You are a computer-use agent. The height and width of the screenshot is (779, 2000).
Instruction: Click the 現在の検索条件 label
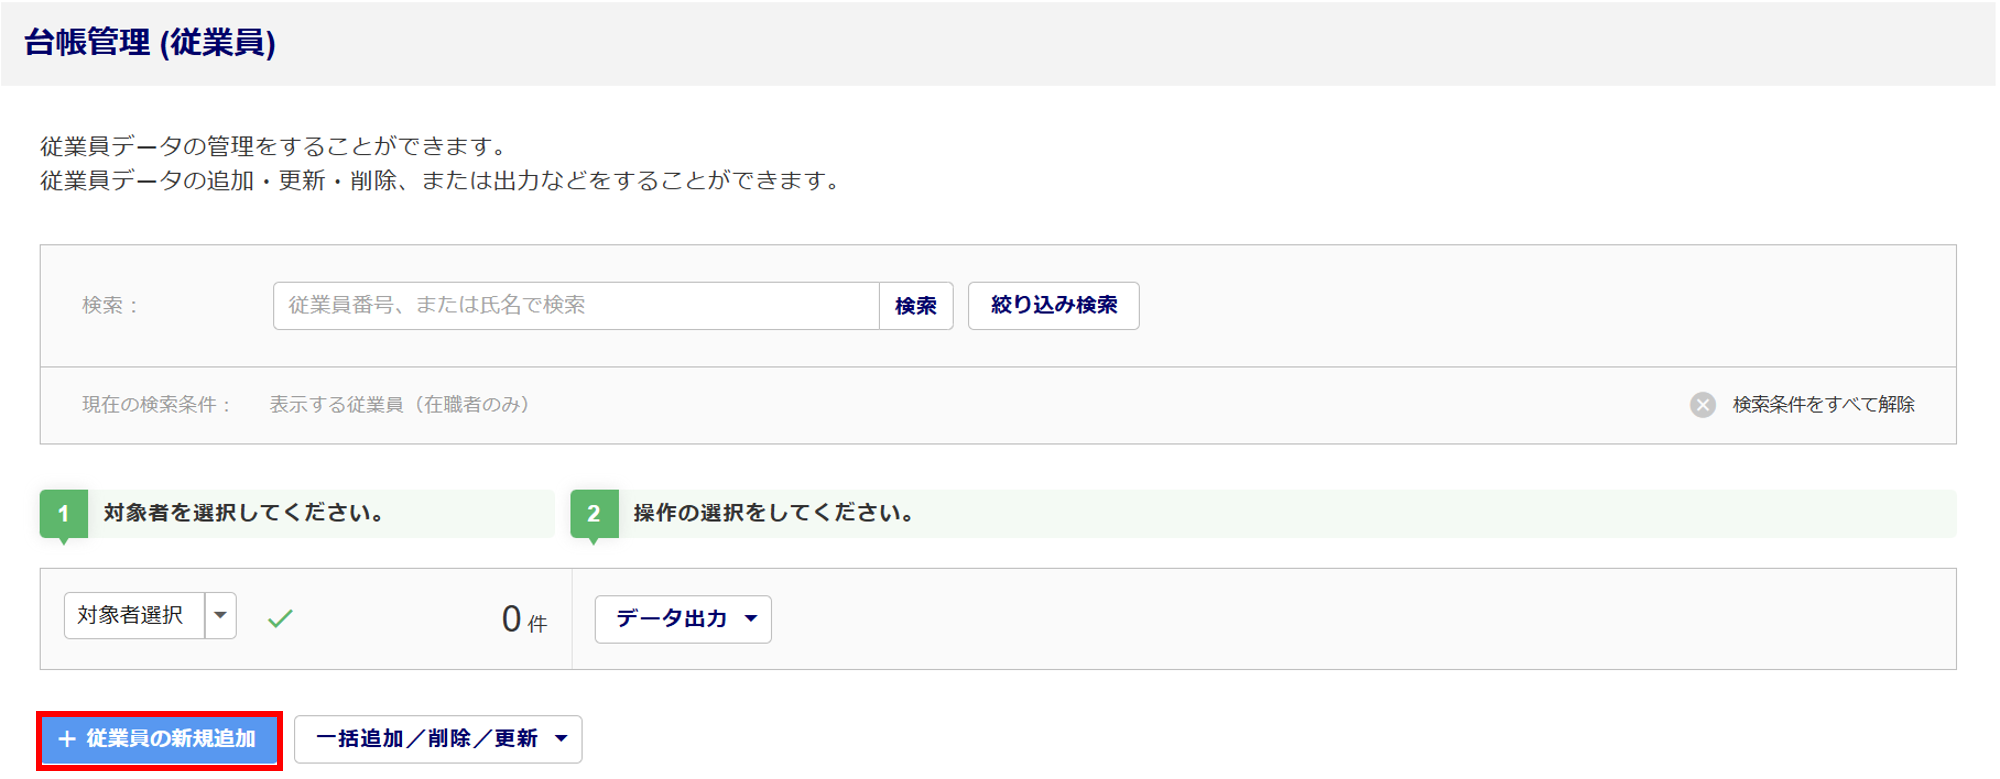click(x=156, y=405)
